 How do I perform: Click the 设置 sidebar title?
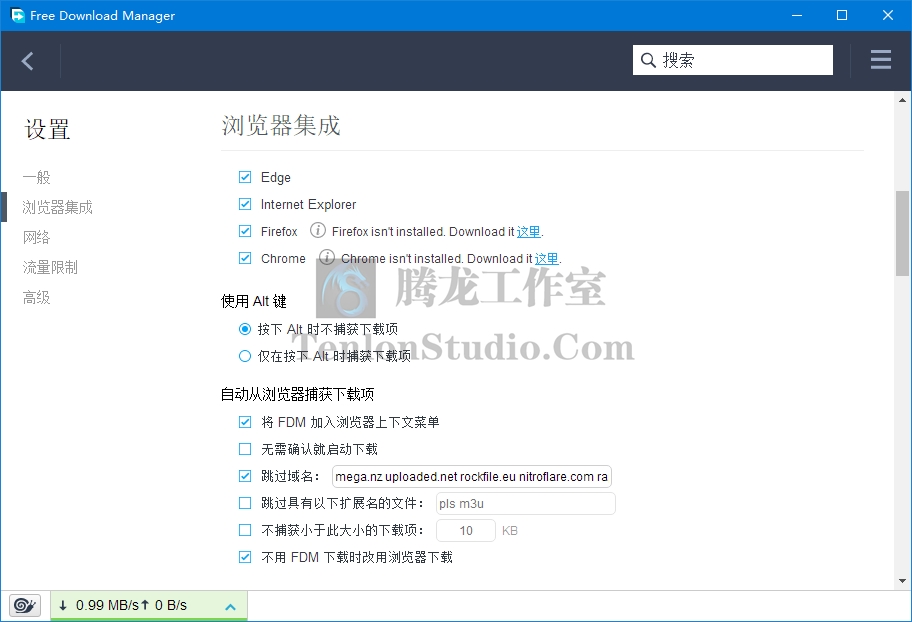[47, 129]
